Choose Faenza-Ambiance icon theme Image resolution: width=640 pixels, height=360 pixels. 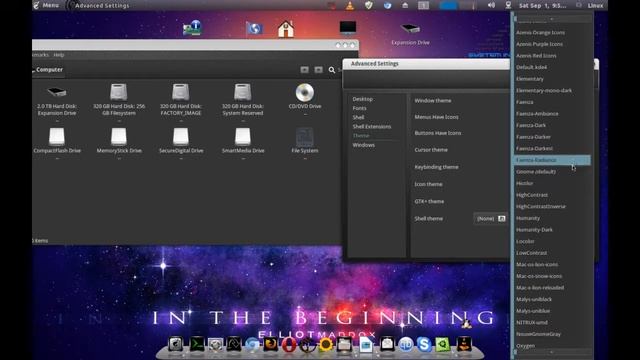point(537,113)
